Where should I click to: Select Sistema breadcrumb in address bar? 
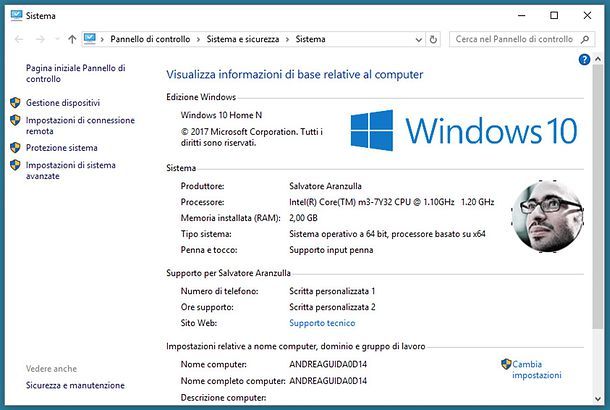(x=310, y=39)
